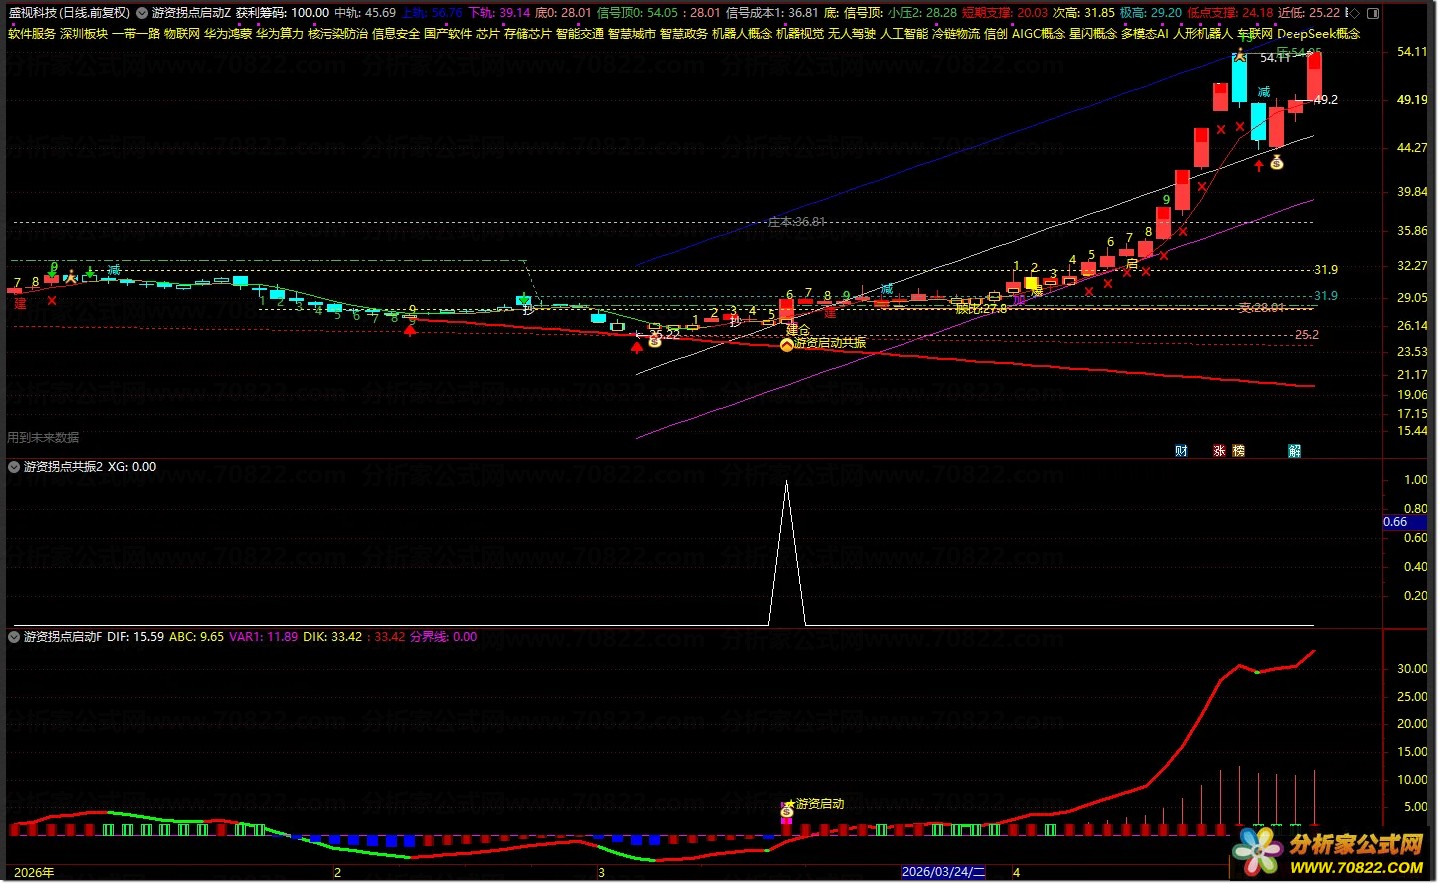
Task: Select the 信创 concept tag
Action: point(996,33)
